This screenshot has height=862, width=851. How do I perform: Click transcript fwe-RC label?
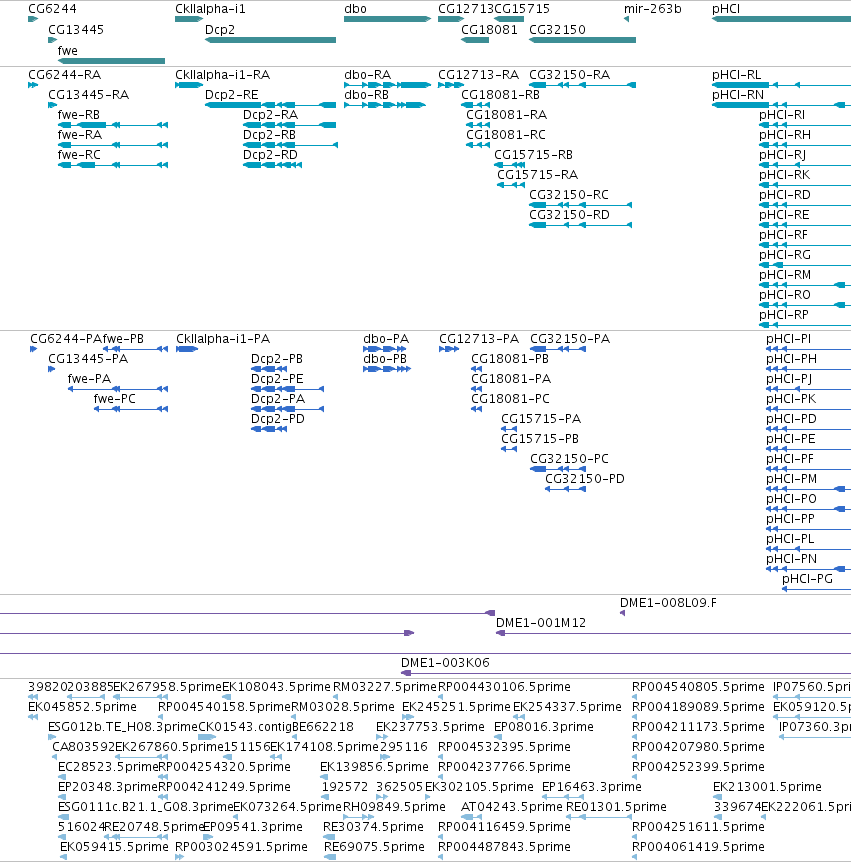pos(79,155)
